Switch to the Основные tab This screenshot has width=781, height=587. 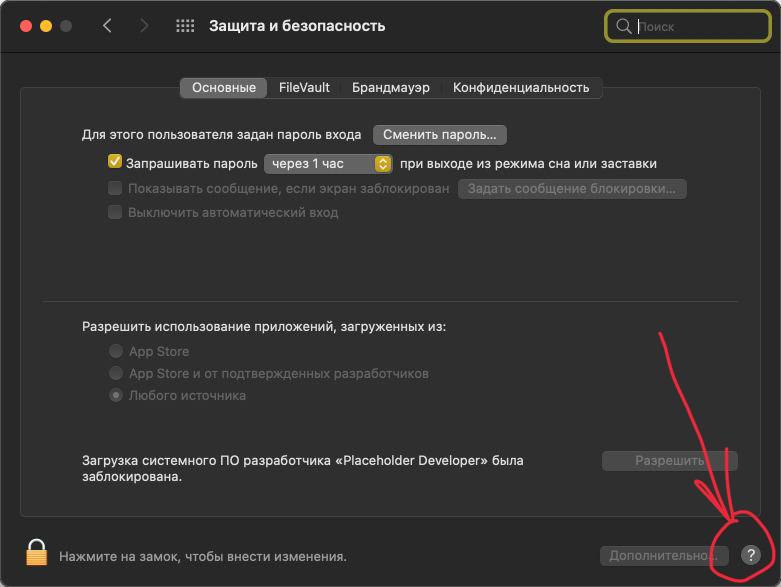224,88
